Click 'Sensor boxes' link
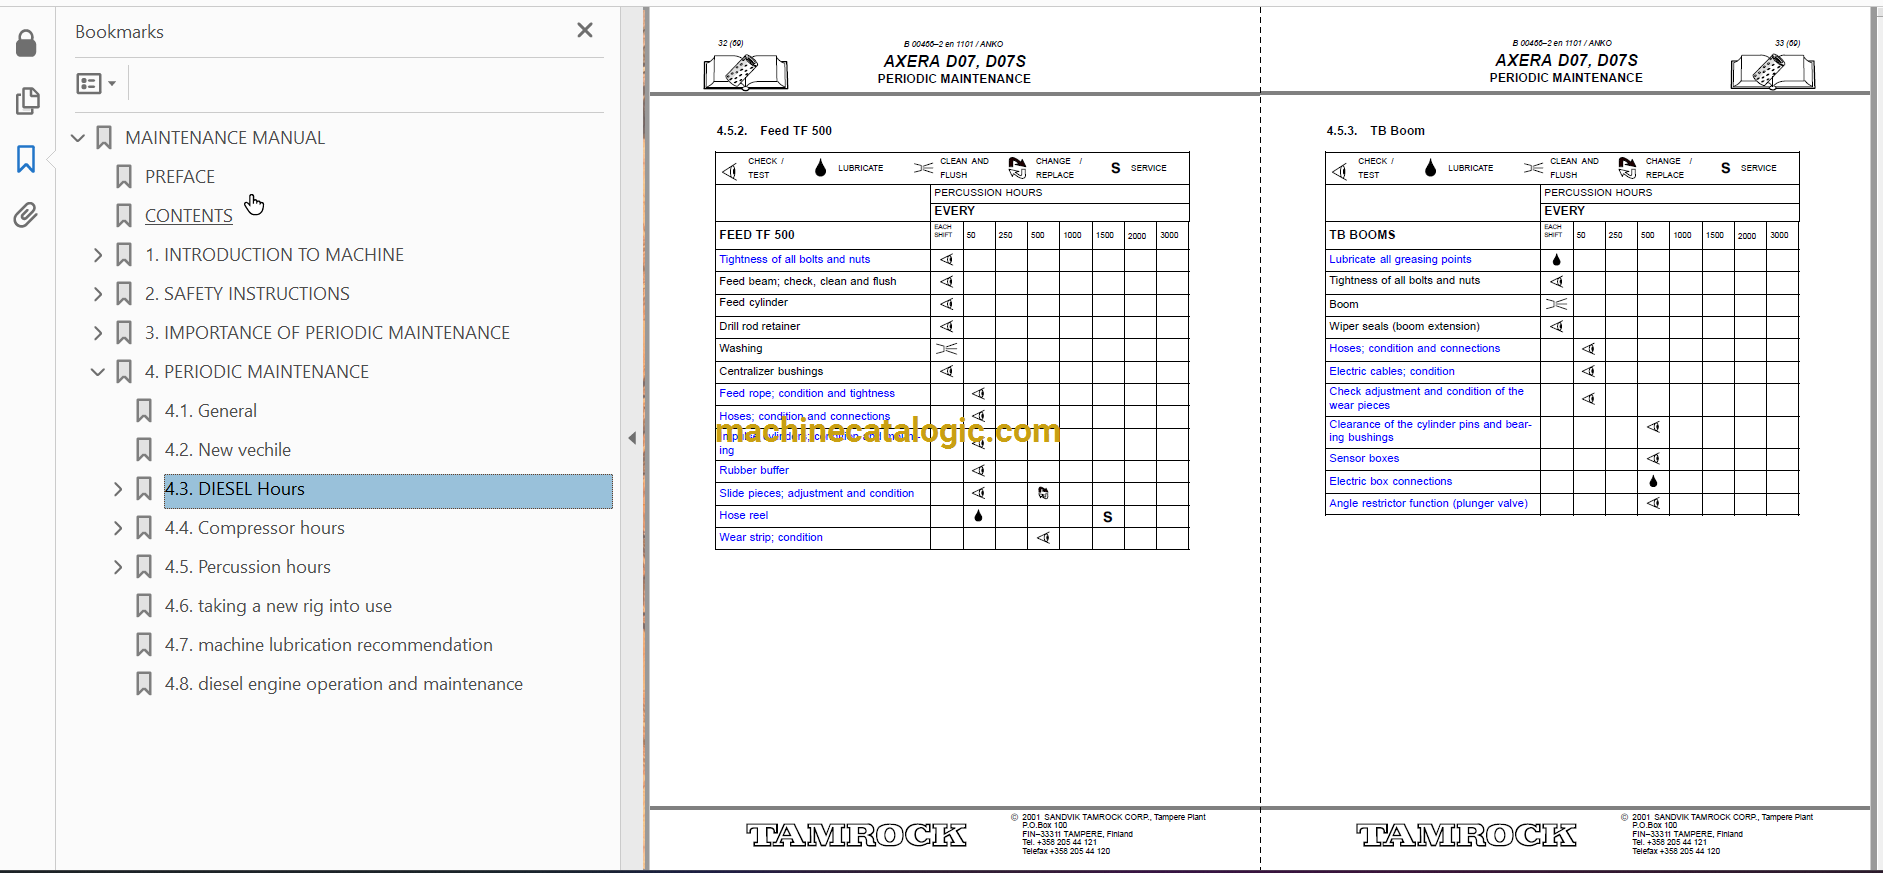Screen dimensions: 1883x873 pyautogui.click(x=1364, y=458)
